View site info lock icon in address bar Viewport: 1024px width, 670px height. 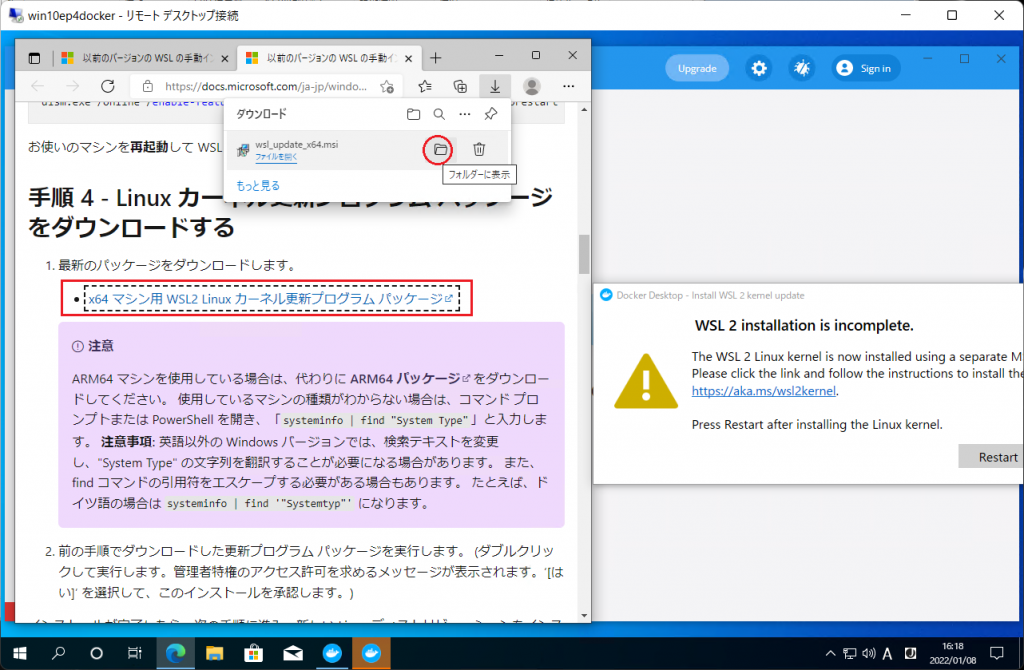pos(148,86)
